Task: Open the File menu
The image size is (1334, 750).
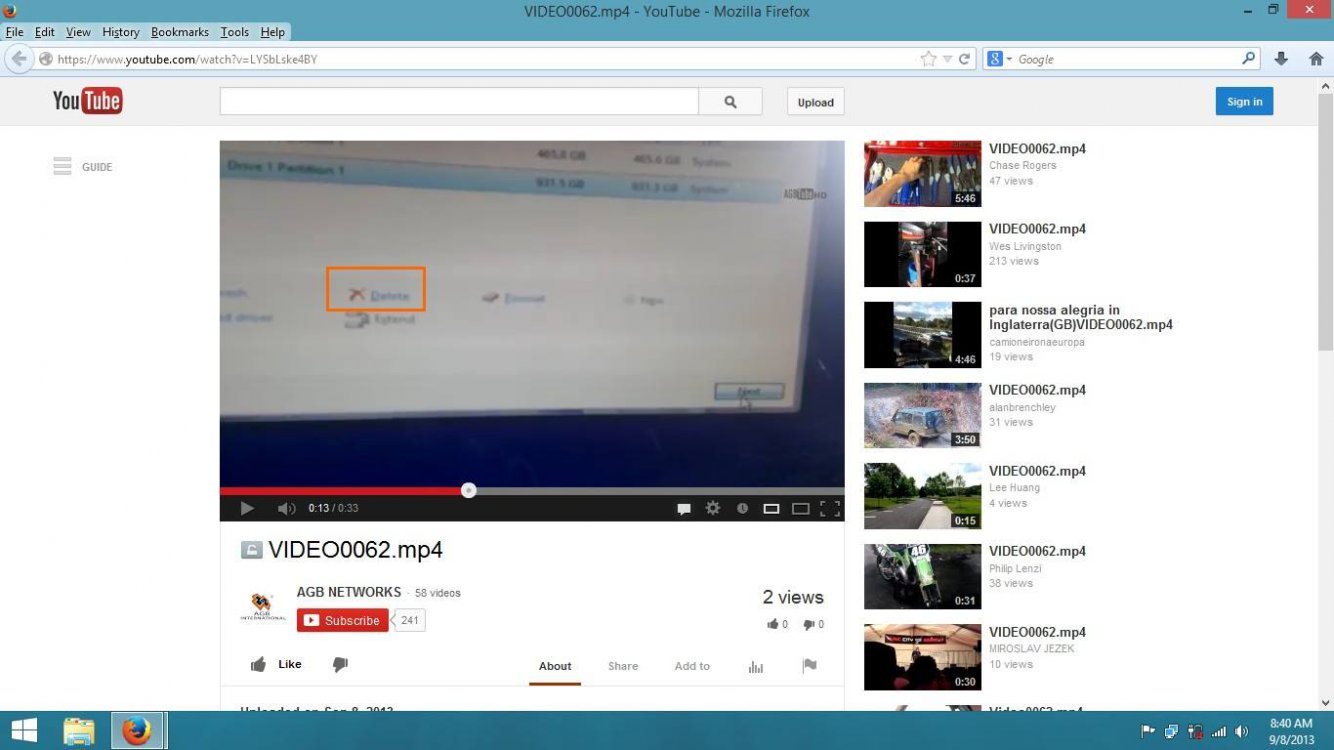Action: pos(14,32)
